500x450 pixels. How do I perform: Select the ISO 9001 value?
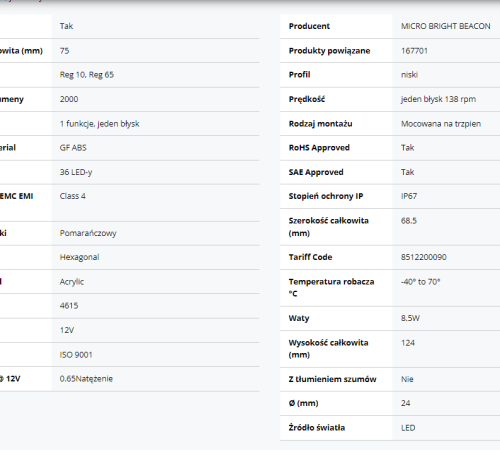pos(76,355)
